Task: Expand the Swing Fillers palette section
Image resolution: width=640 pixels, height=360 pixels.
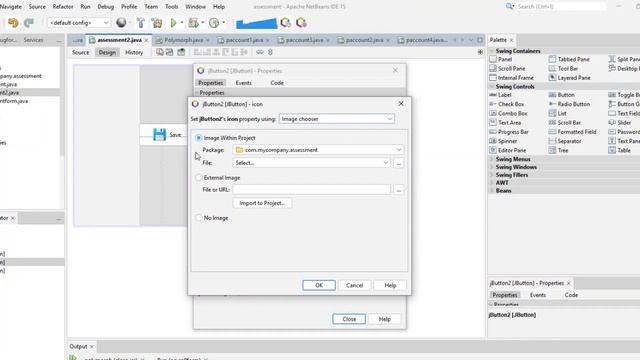Action: click(491, 175)
